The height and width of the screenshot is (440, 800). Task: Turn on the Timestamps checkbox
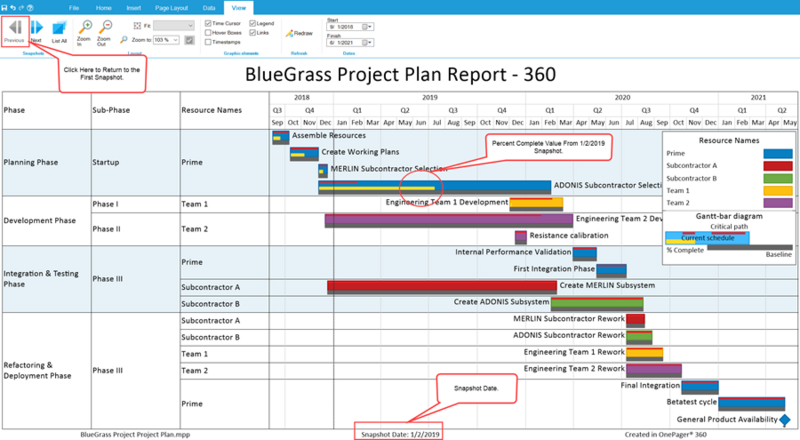(x=208, y=42)
